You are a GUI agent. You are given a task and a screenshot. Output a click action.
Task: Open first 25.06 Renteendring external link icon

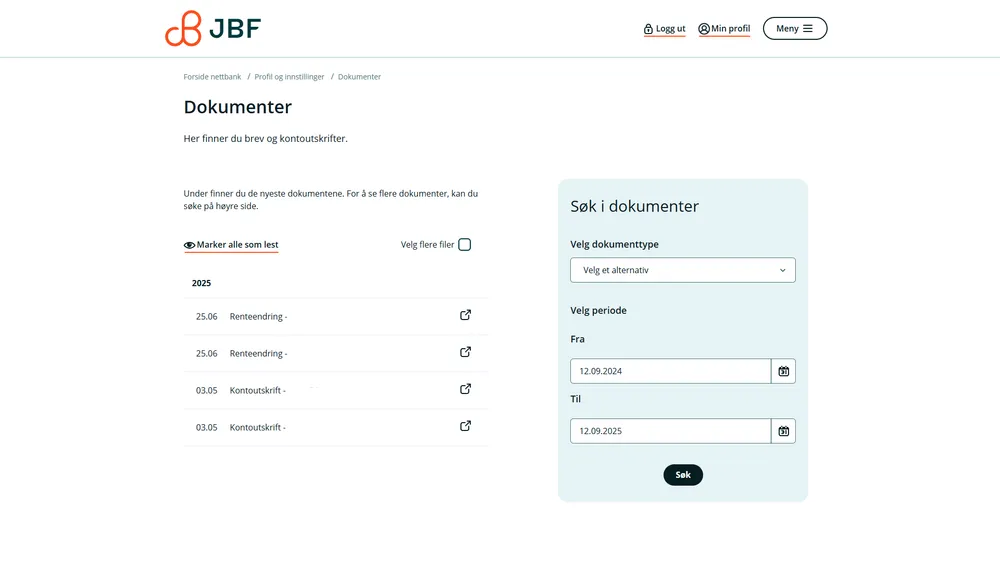pos(465,315)
